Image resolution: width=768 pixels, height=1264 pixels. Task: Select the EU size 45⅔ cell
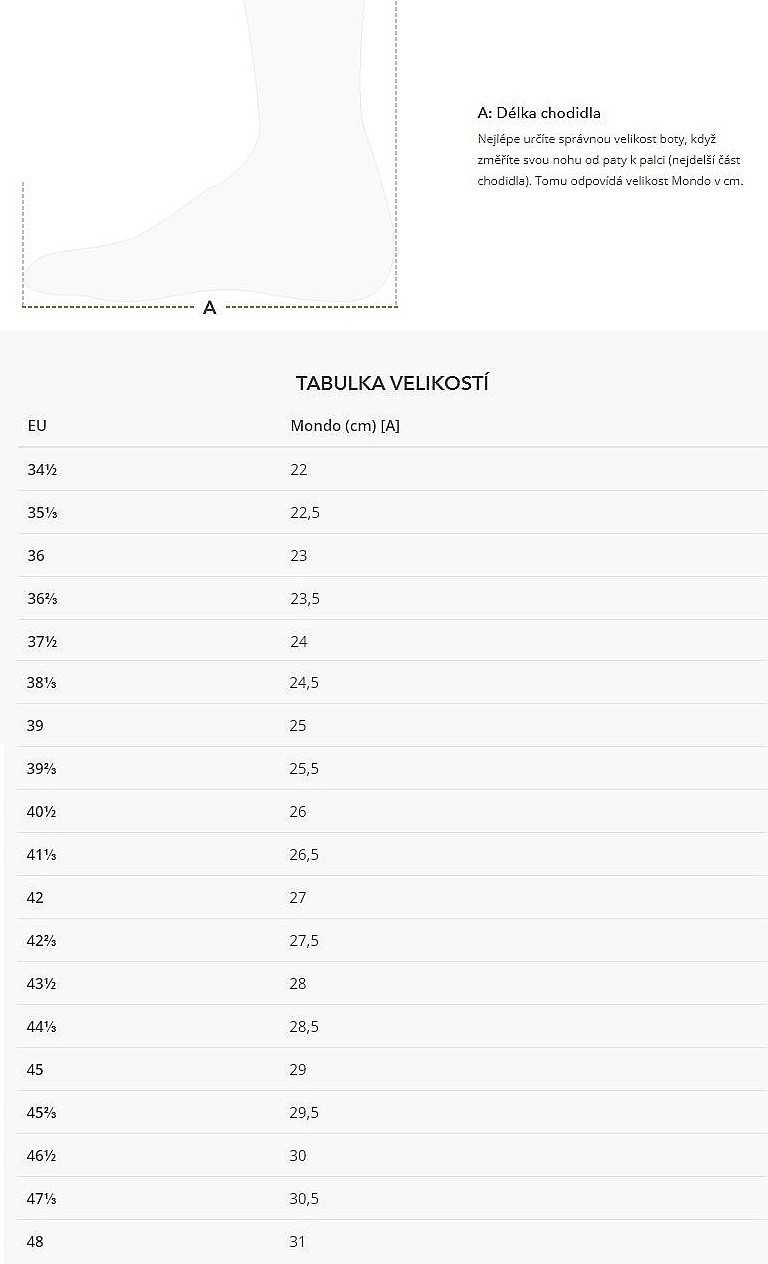42,1112
